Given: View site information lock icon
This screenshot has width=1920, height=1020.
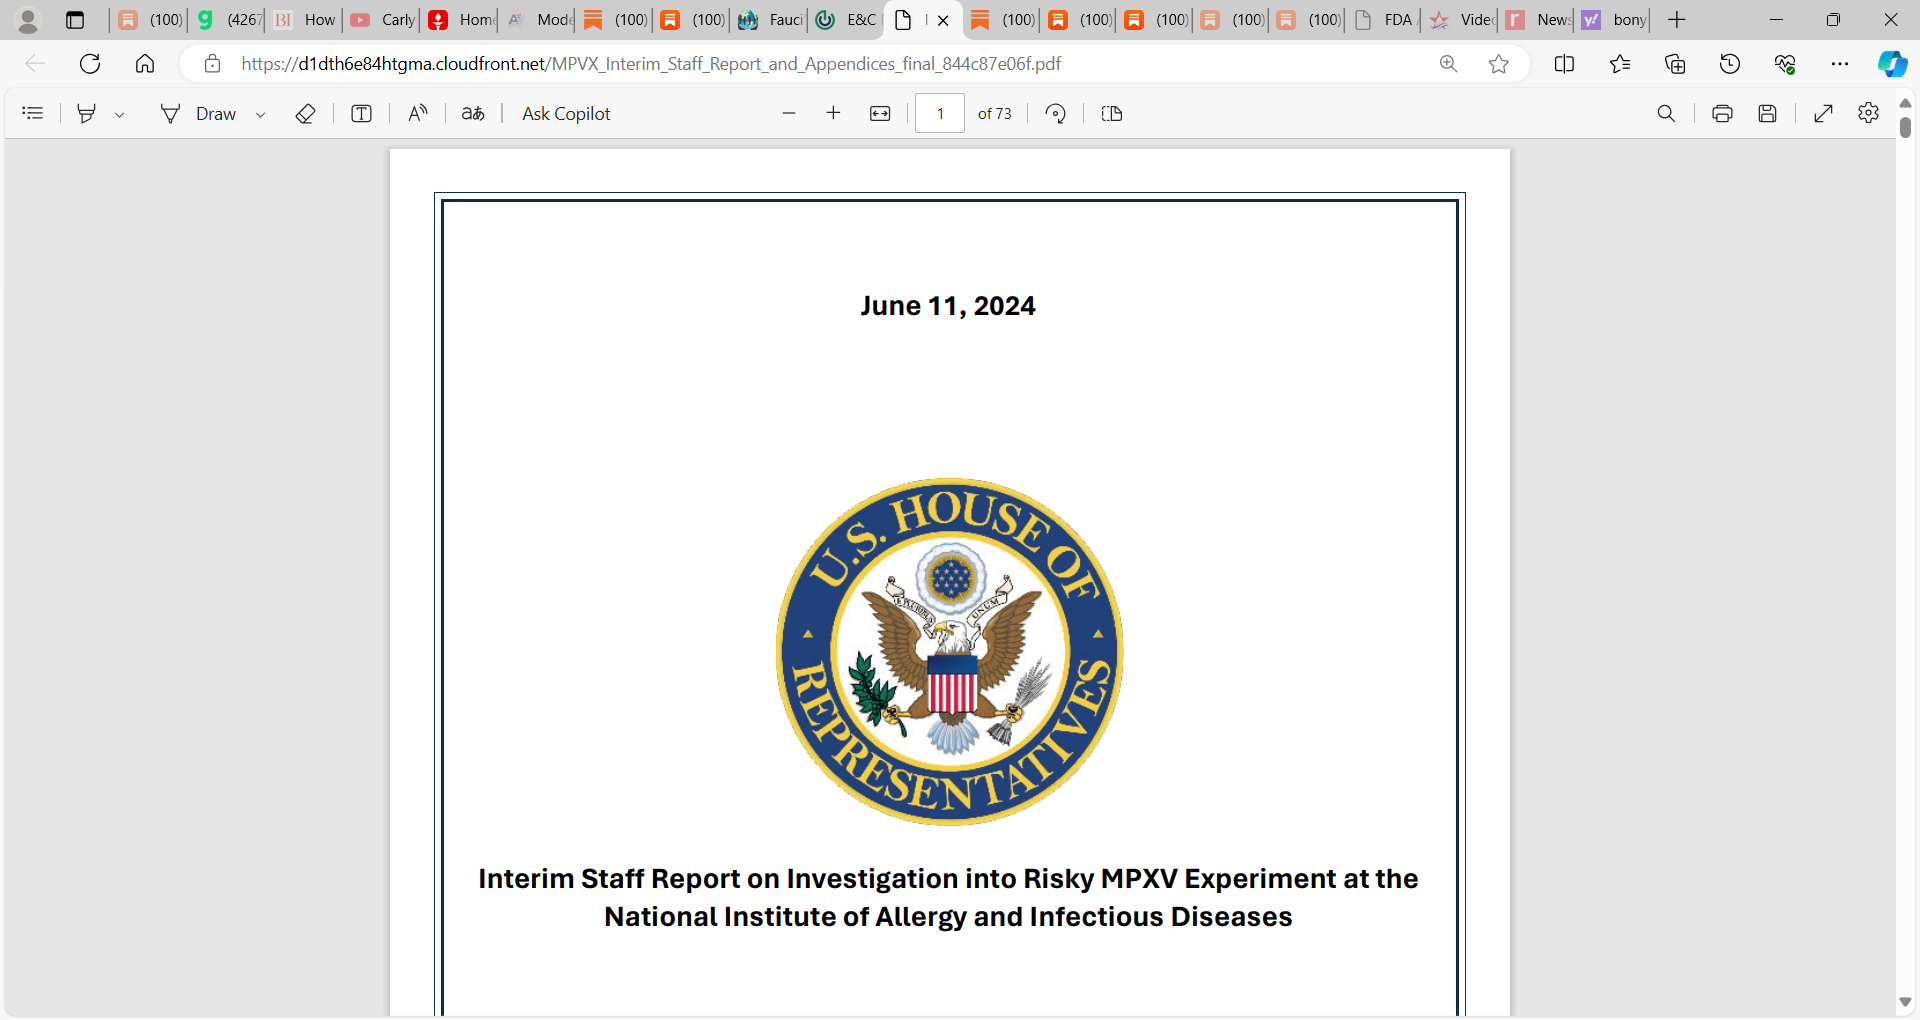Looking at the screenshot, I should pyautogui.click(x=212, y=64).
